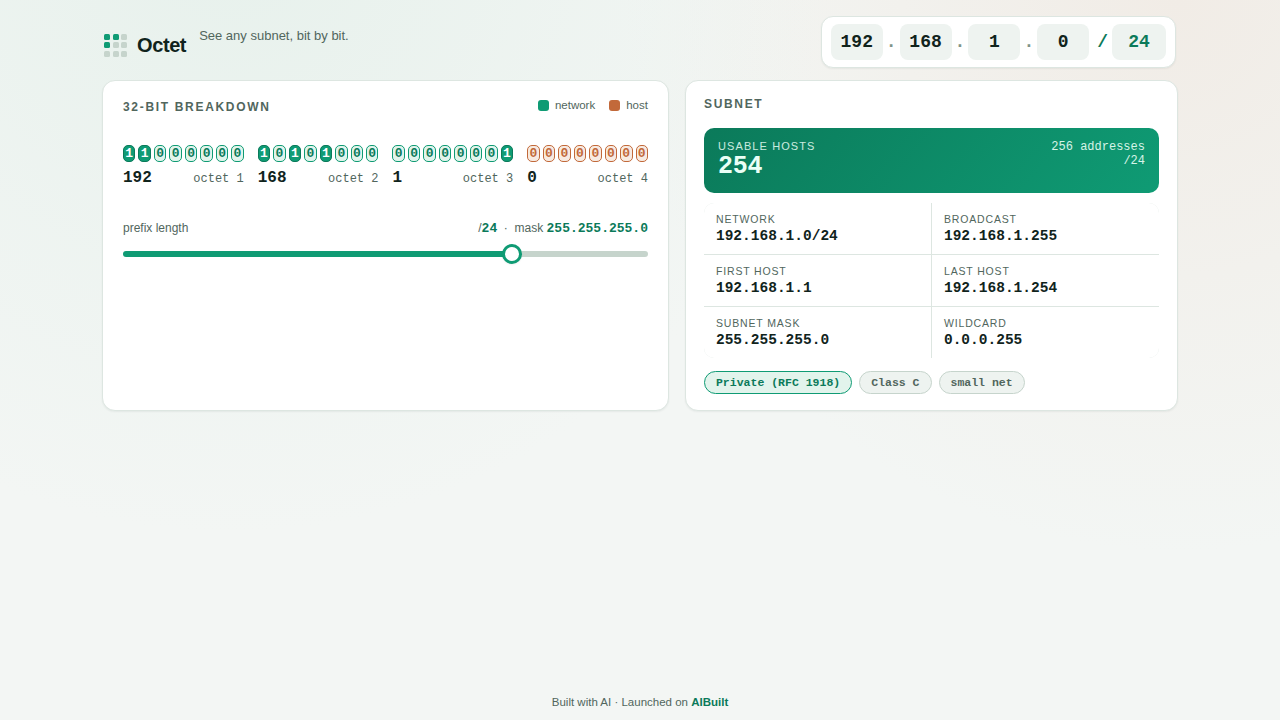Focus the first octet input showing 192
Image resolution: width=1280 pixels, height=720 pixels.
coord(857,42)
